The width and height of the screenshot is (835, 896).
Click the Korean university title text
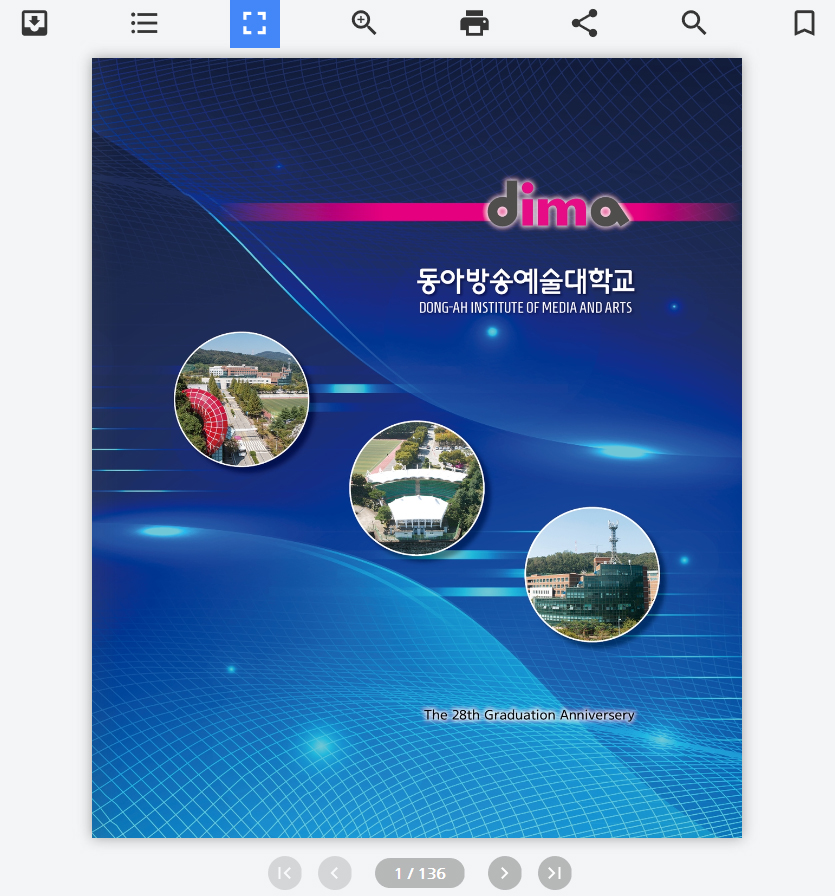click(526, 280)
